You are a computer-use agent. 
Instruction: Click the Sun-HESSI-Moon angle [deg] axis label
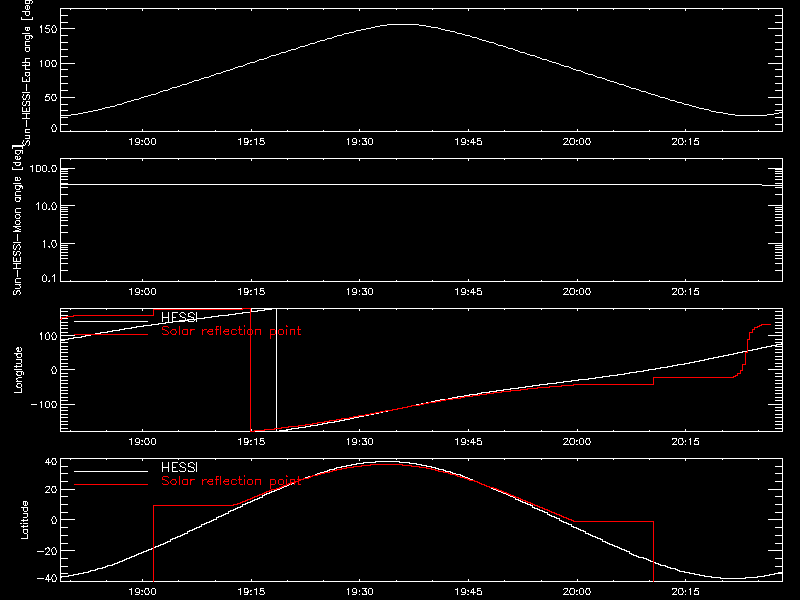pos(17,220)
